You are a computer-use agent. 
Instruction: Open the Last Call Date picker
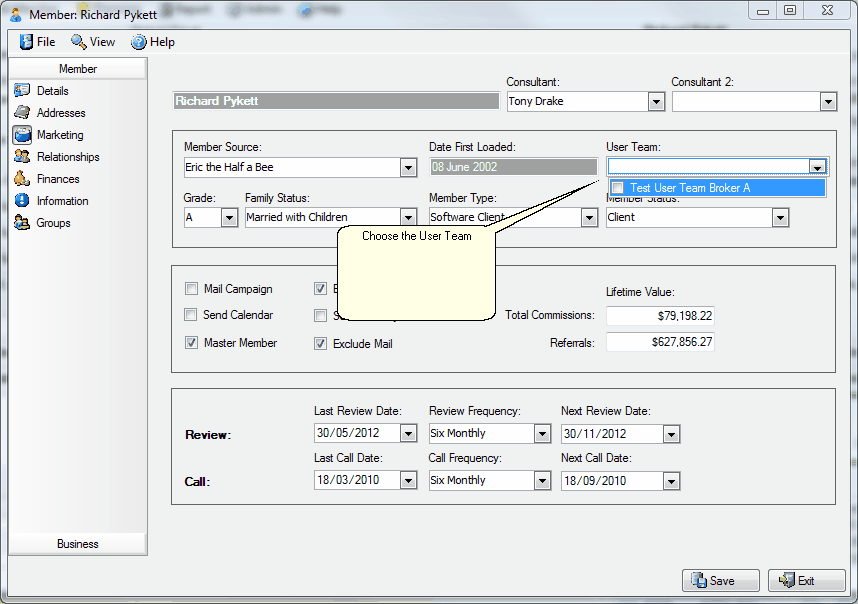click(x=408, y=481)
